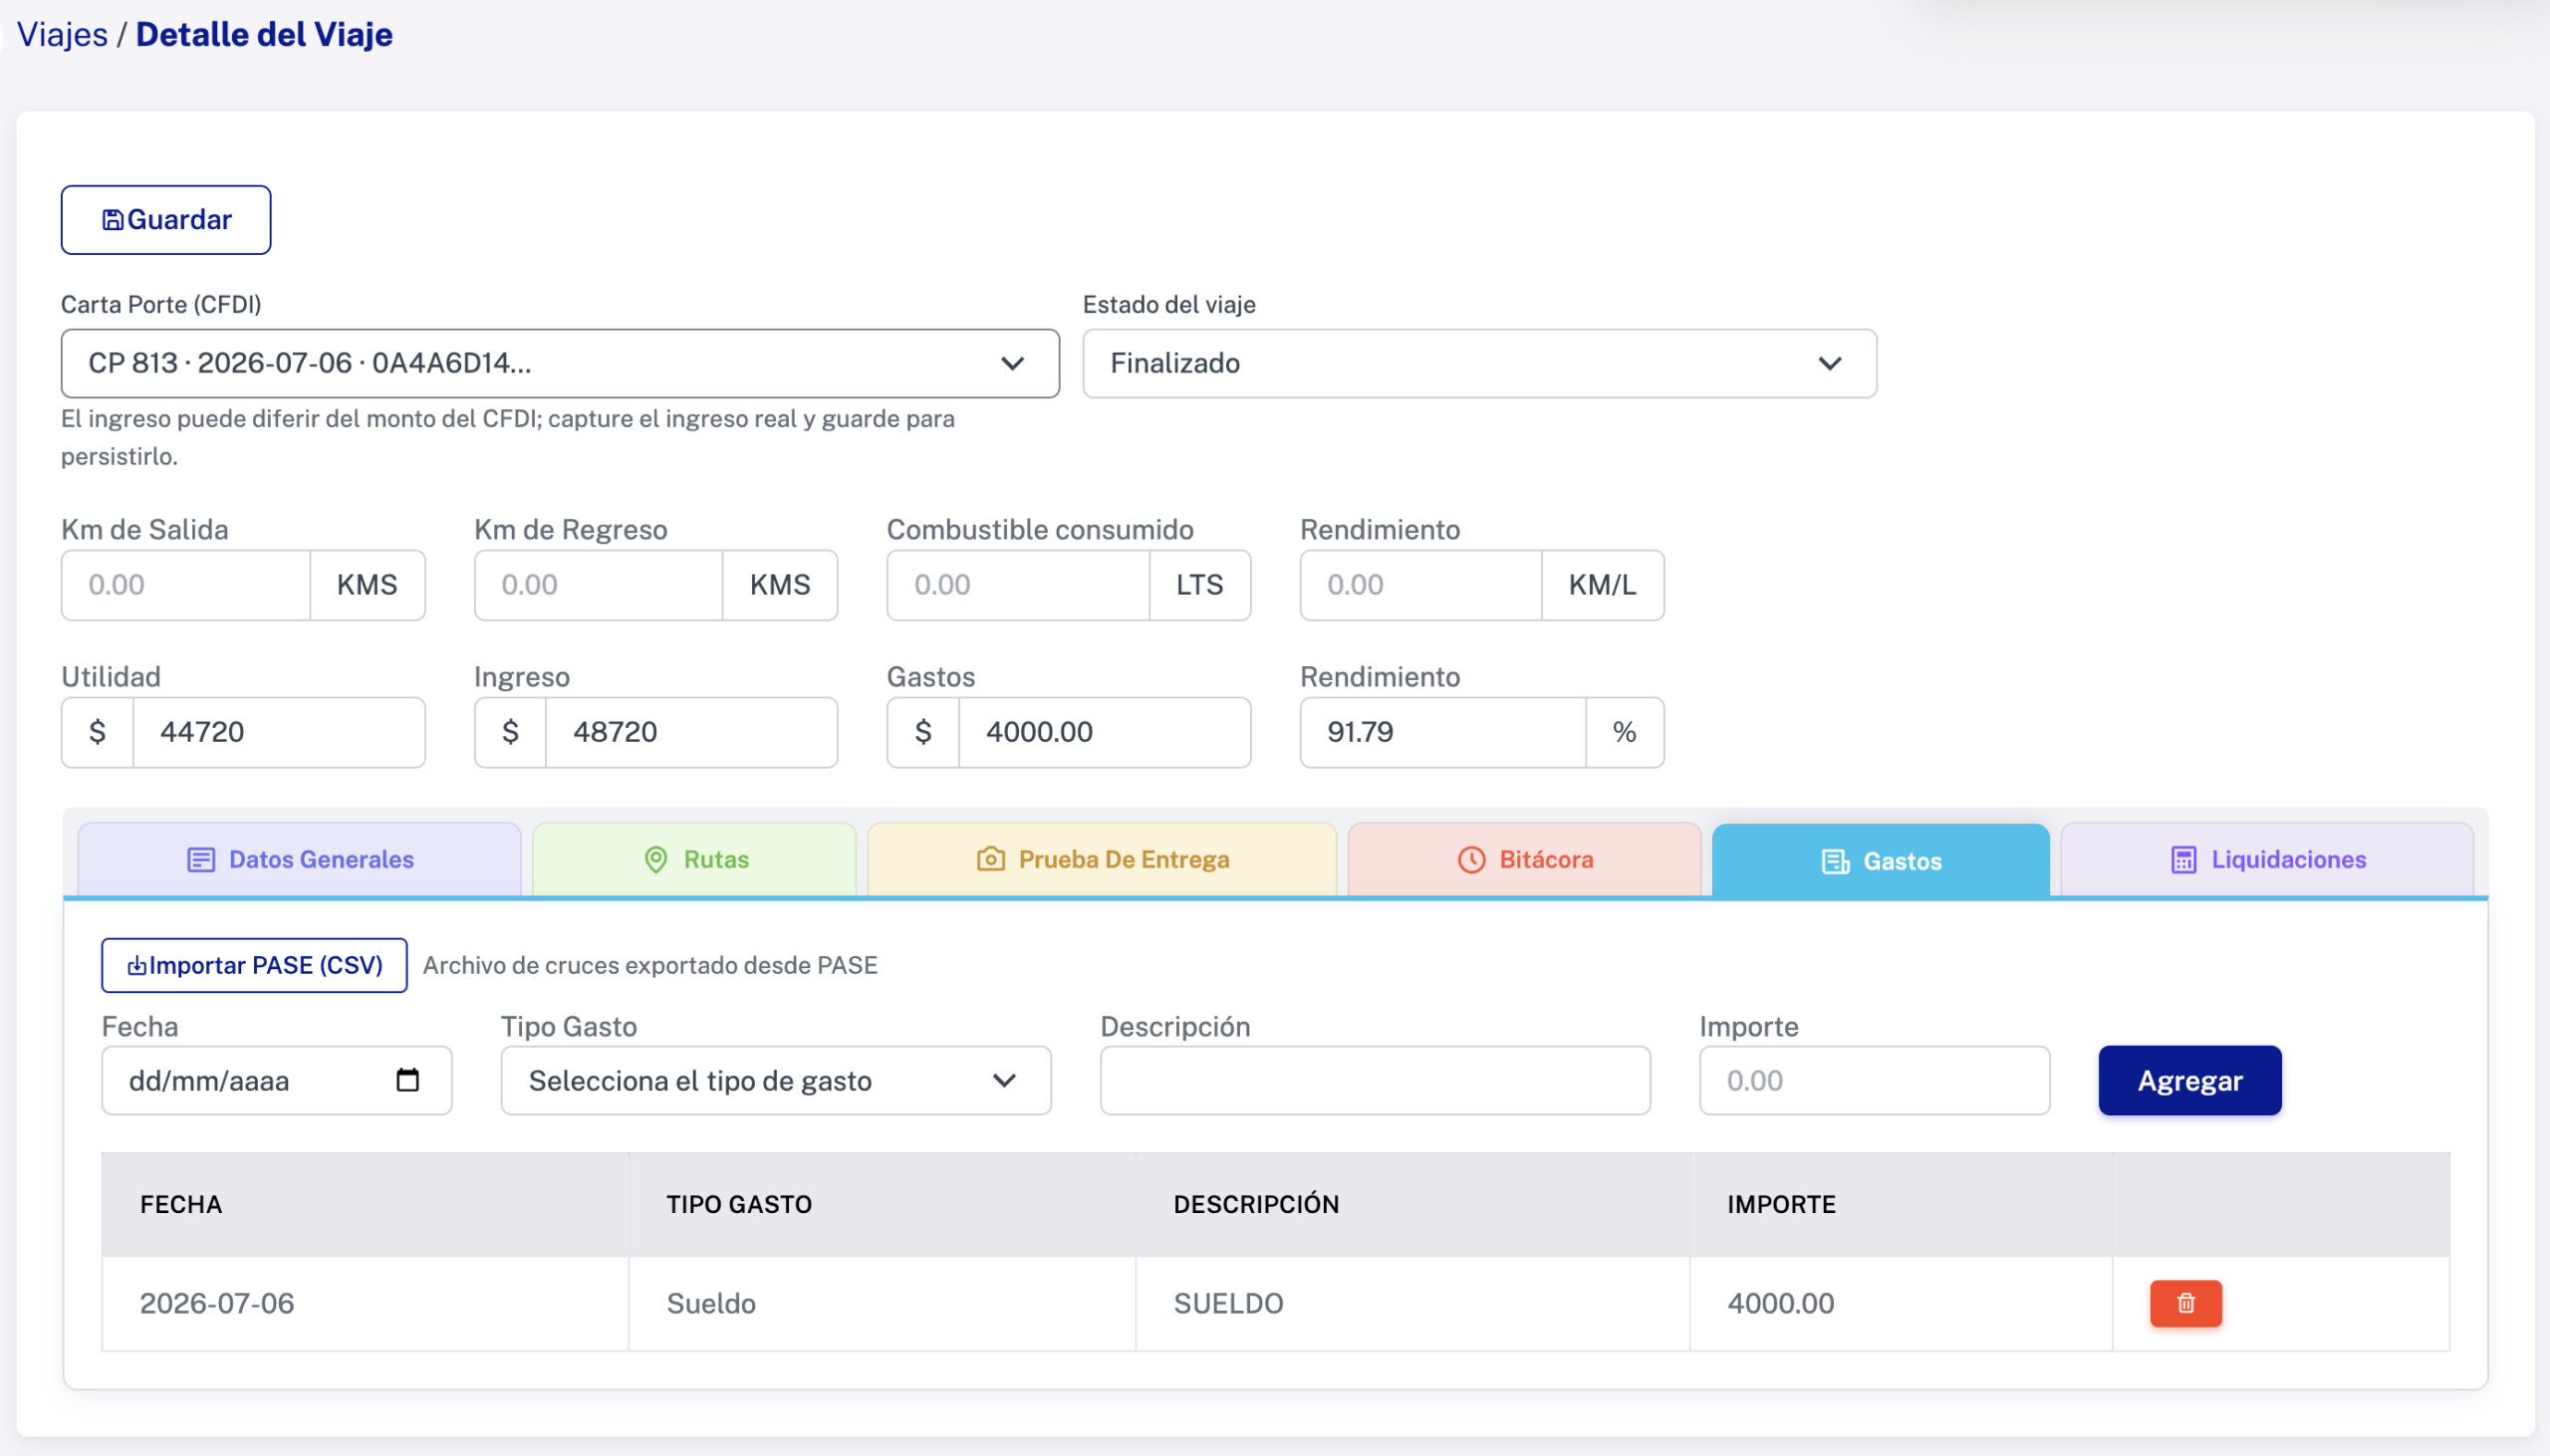Go to Viajes breadcrumb link

62,34
